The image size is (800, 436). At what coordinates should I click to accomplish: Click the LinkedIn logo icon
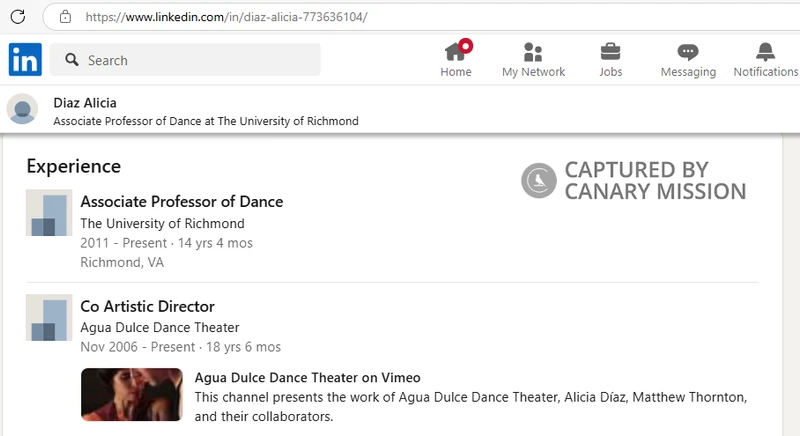coord(25,60)
